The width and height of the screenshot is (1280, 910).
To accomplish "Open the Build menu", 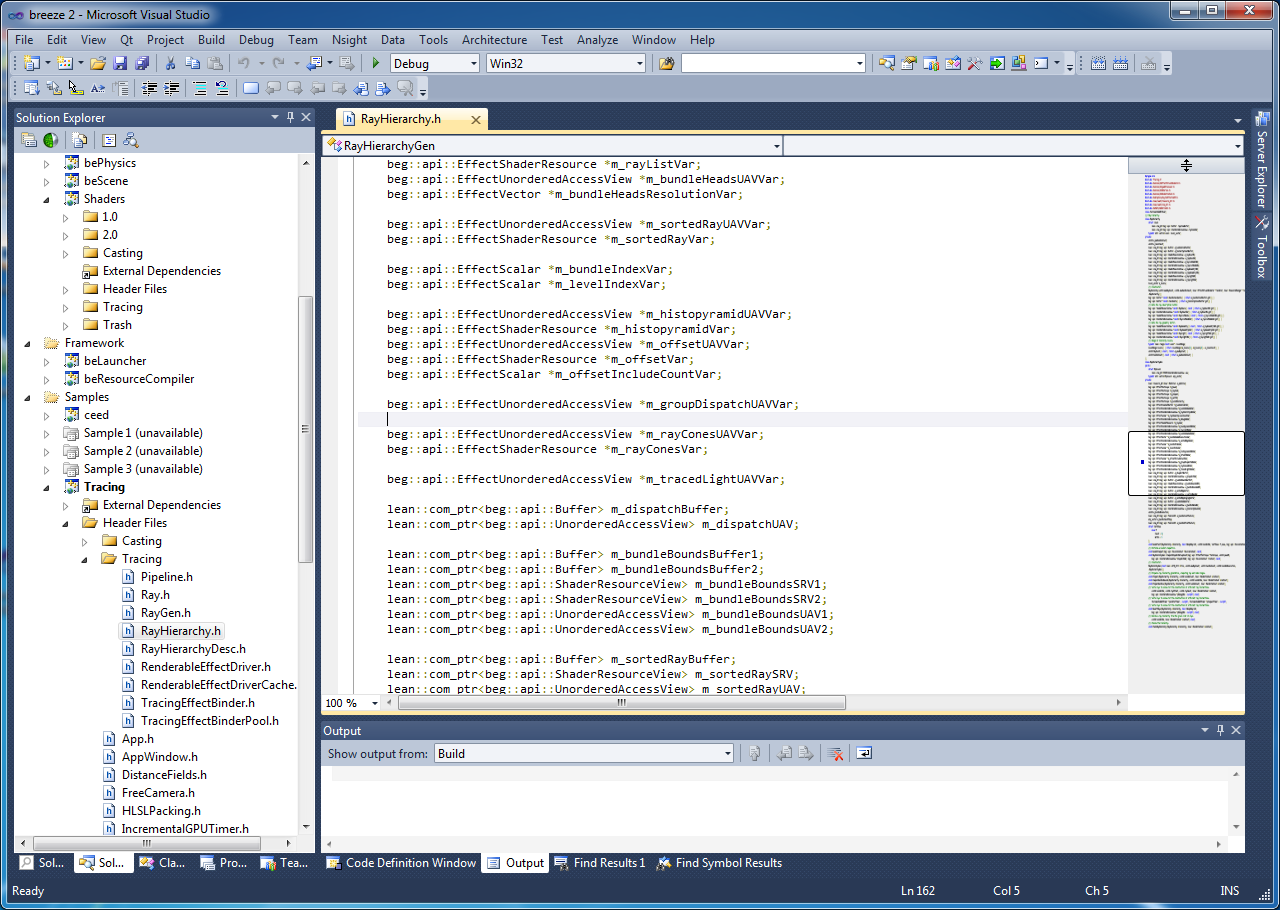I will [211, 40].
